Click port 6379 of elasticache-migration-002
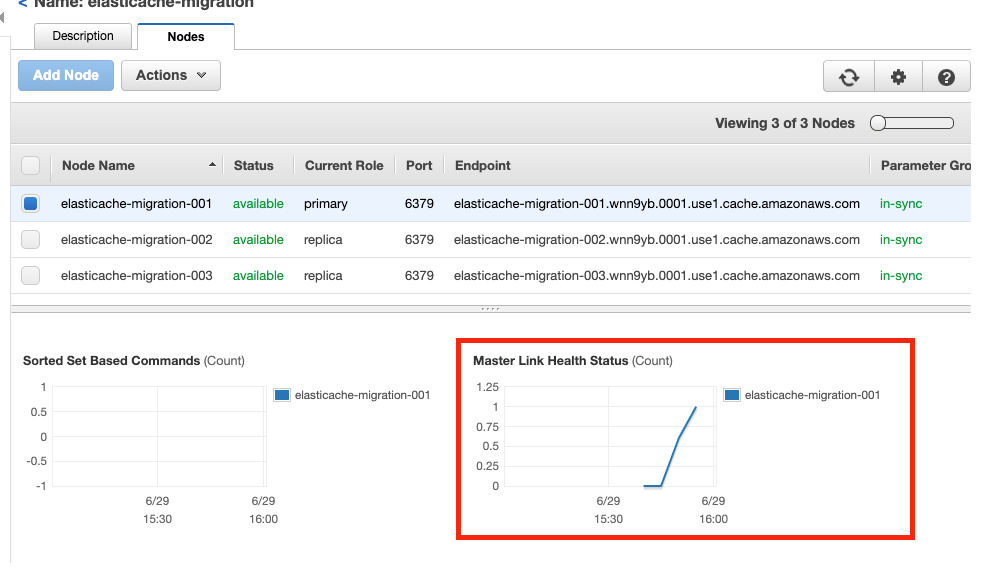The image size is (986, 573). (419, 240)
